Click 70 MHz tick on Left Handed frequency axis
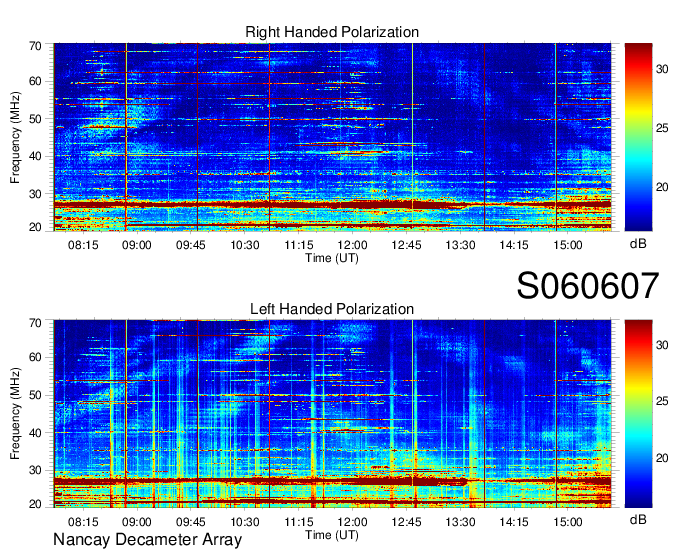This screenshot has height=552, width=680. click(x=35, y=323)
